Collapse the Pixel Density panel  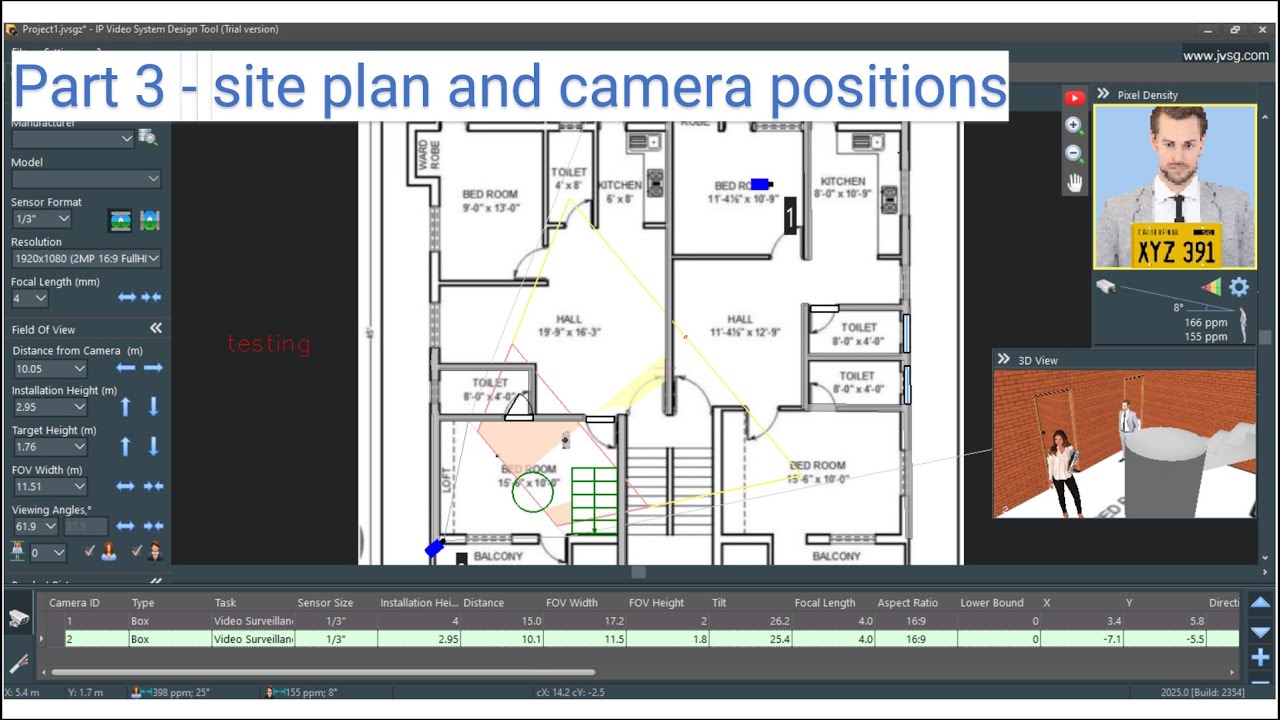[1103, 94]
